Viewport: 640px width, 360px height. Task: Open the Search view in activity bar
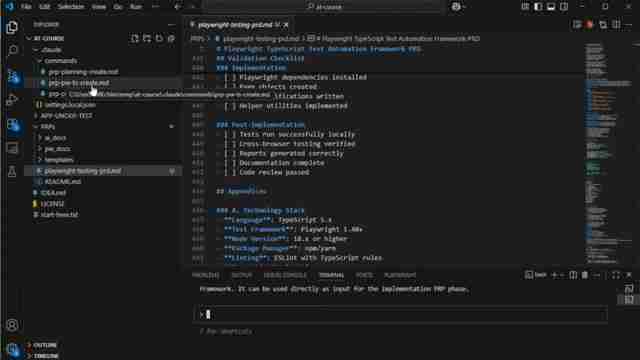pyautogui.click(x=12, y=51)
